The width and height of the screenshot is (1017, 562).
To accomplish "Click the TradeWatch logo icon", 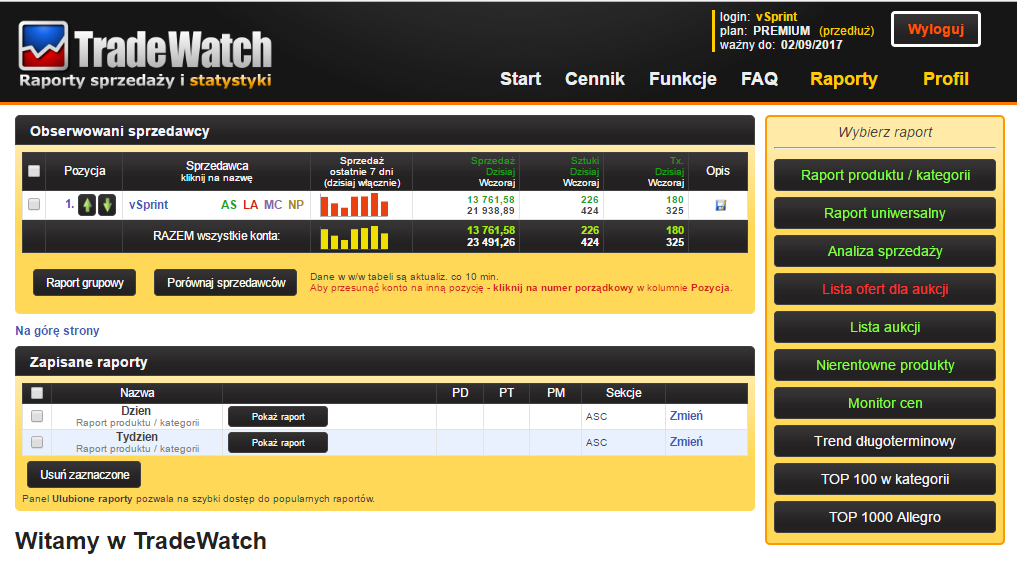I will pyautogui.click(x=43, y=46).
